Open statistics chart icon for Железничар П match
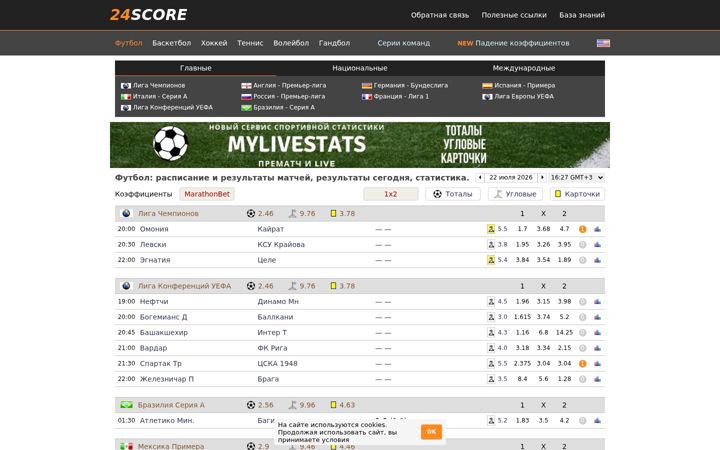This screenshot has height=450, width=720. coord(597,379)
